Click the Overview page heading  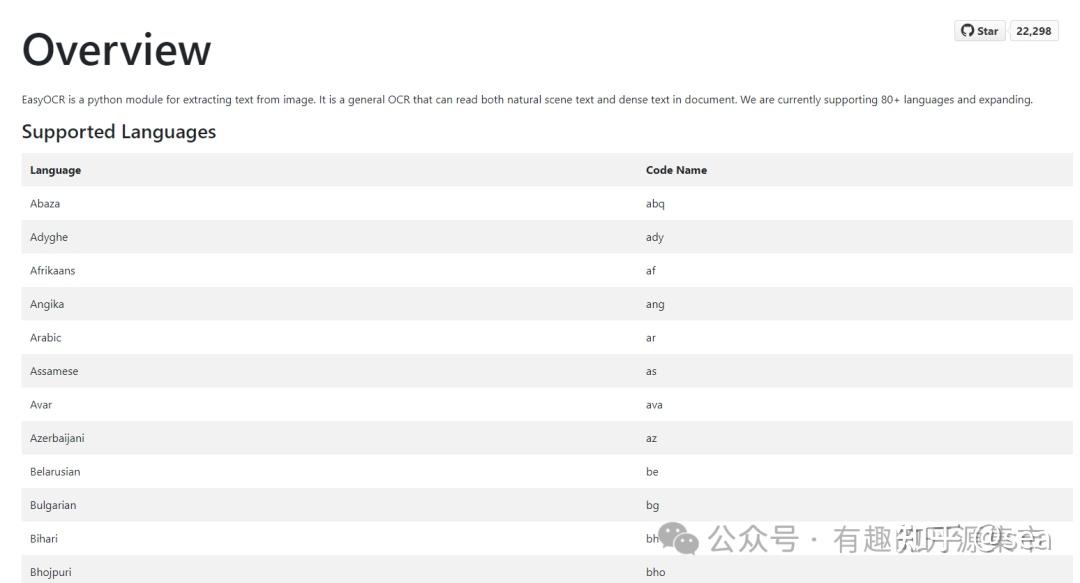[117, 48]
